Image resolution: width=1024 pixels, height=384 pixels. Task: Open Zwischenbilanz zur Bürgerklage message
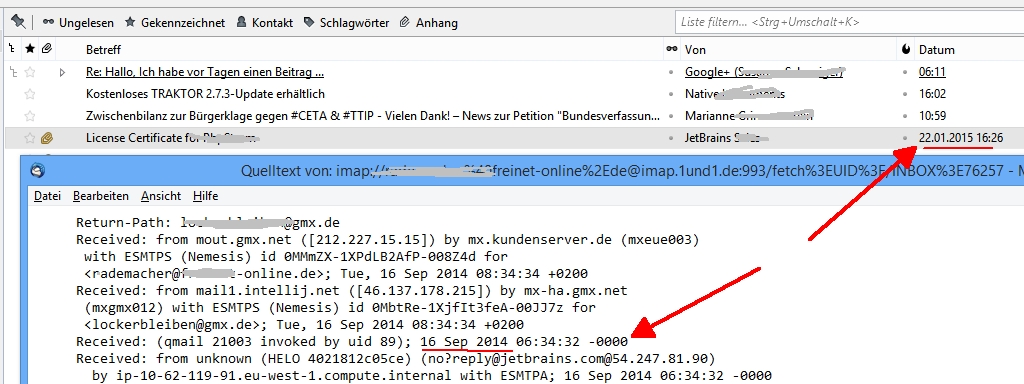point(373,116)
